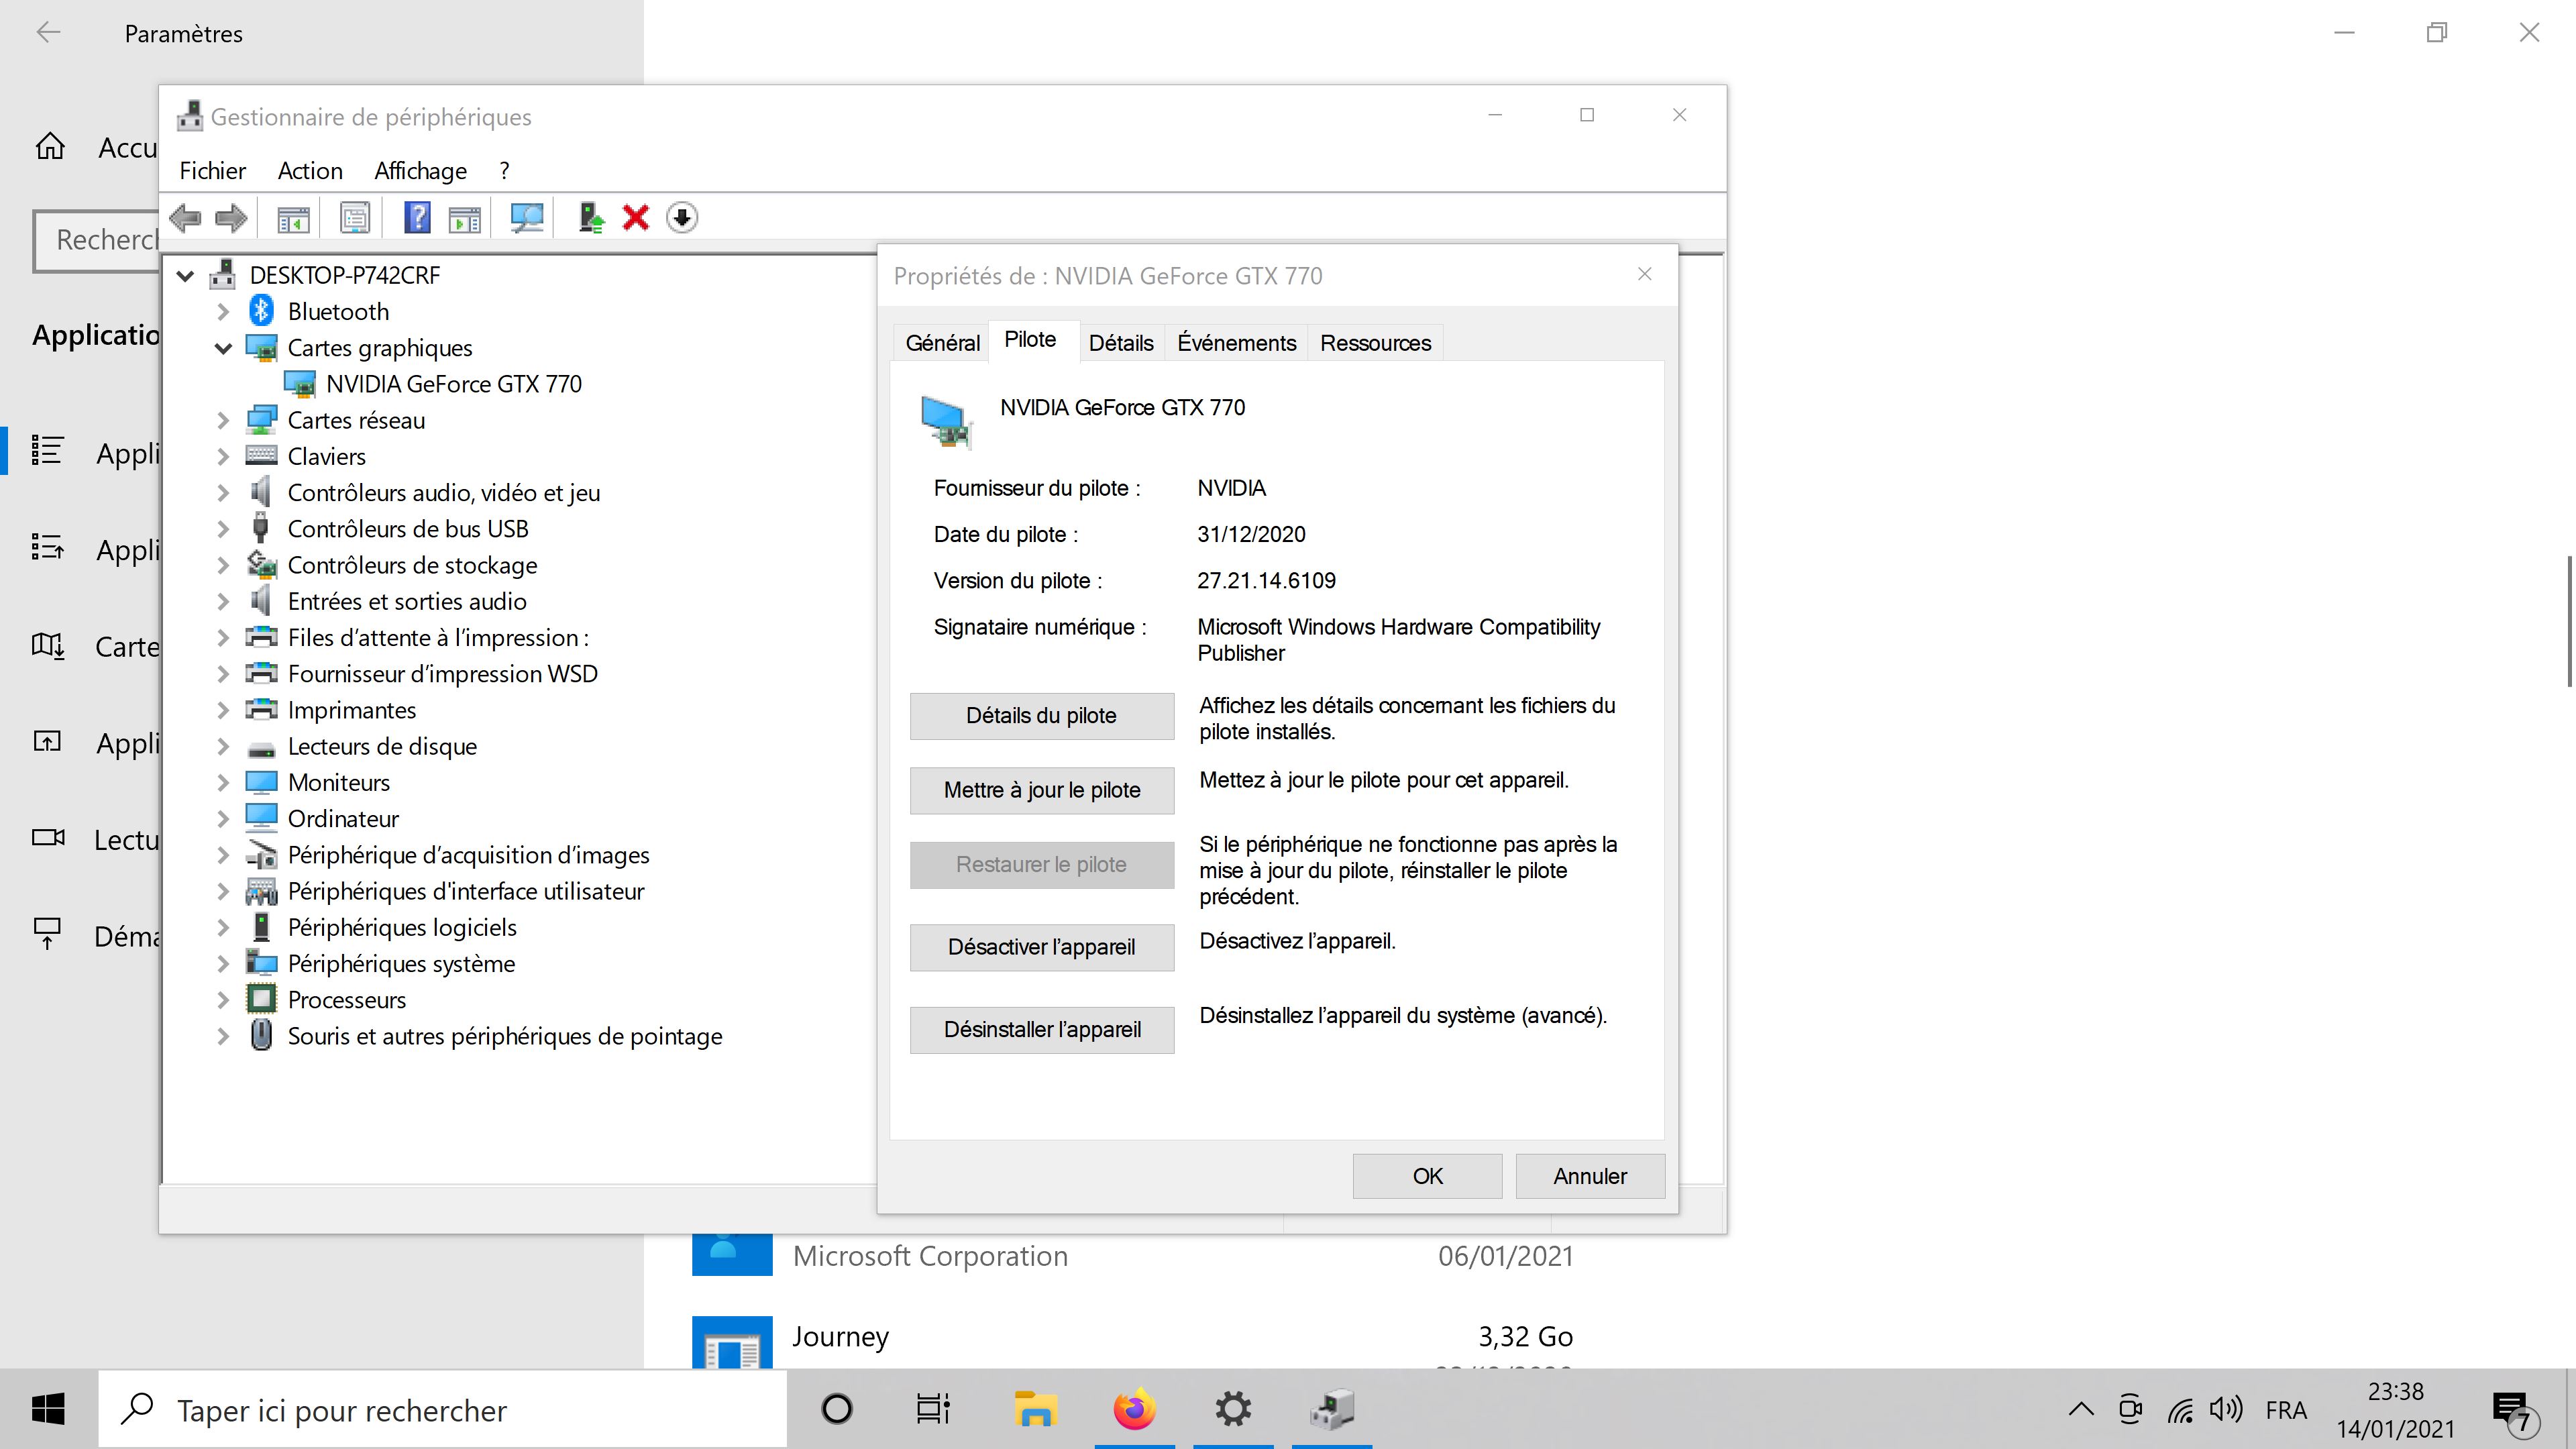Click the blue question mark help icon

[417, 217]
